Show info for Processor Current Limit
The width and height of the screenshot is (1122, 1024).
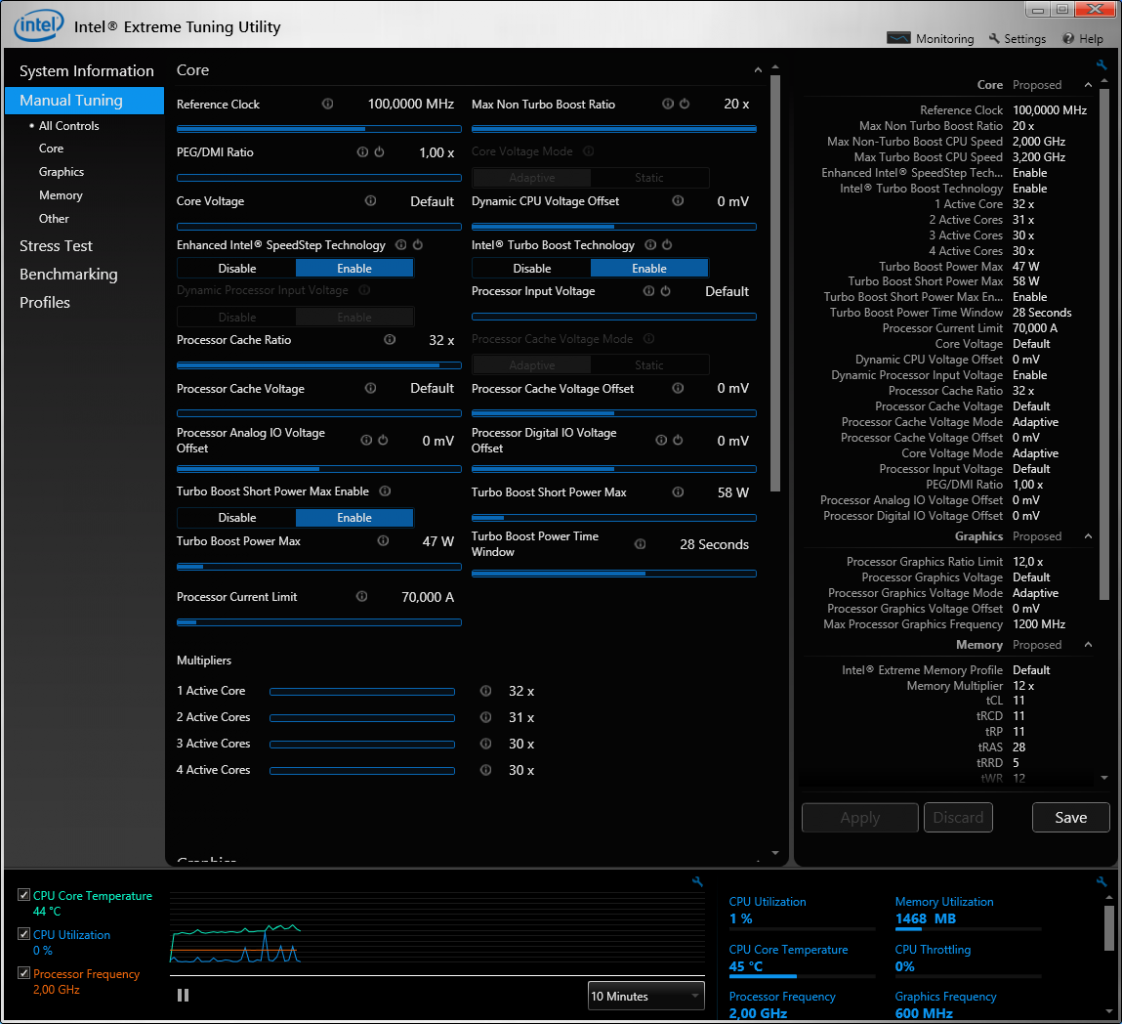point(361,597)
